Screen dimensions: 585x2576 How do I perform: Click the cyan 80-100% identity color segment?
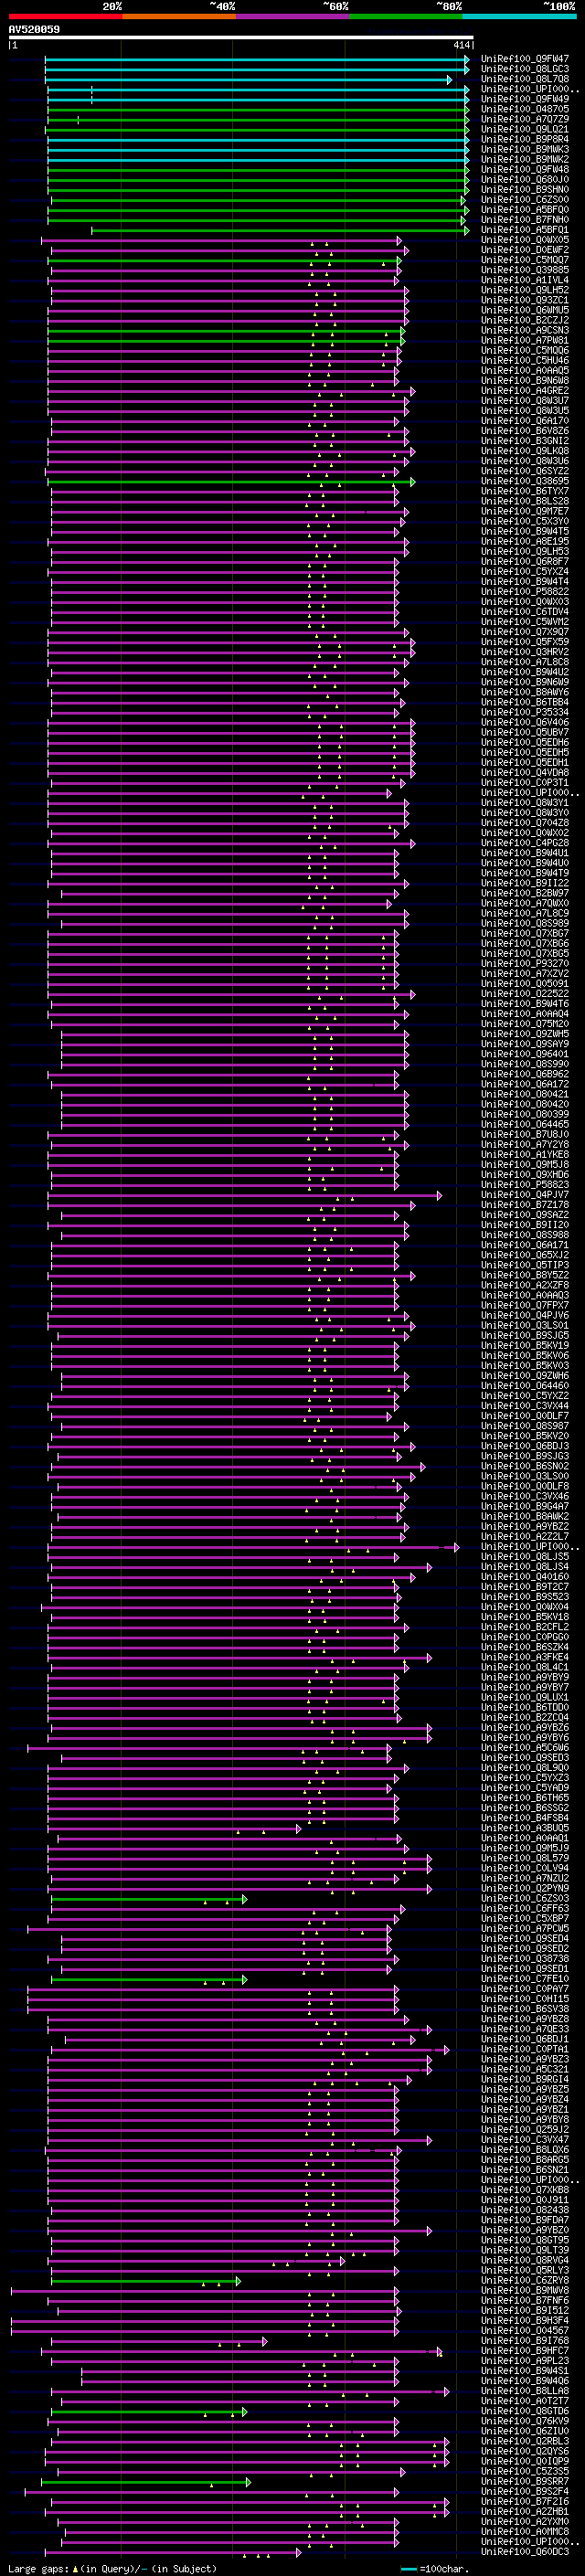click(519, 16)
